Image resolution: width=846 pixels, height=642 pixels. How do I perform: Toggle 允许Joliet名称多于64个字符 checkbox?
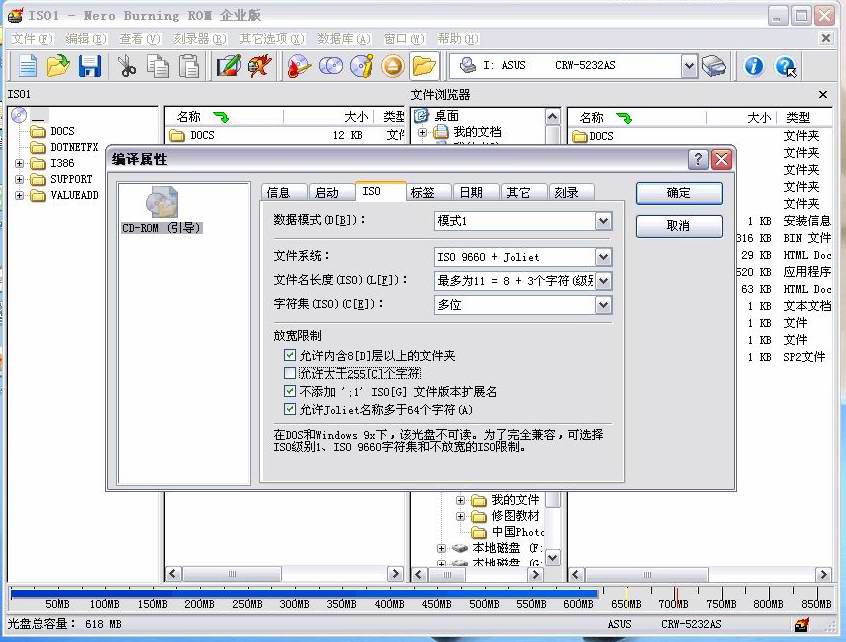290,409
